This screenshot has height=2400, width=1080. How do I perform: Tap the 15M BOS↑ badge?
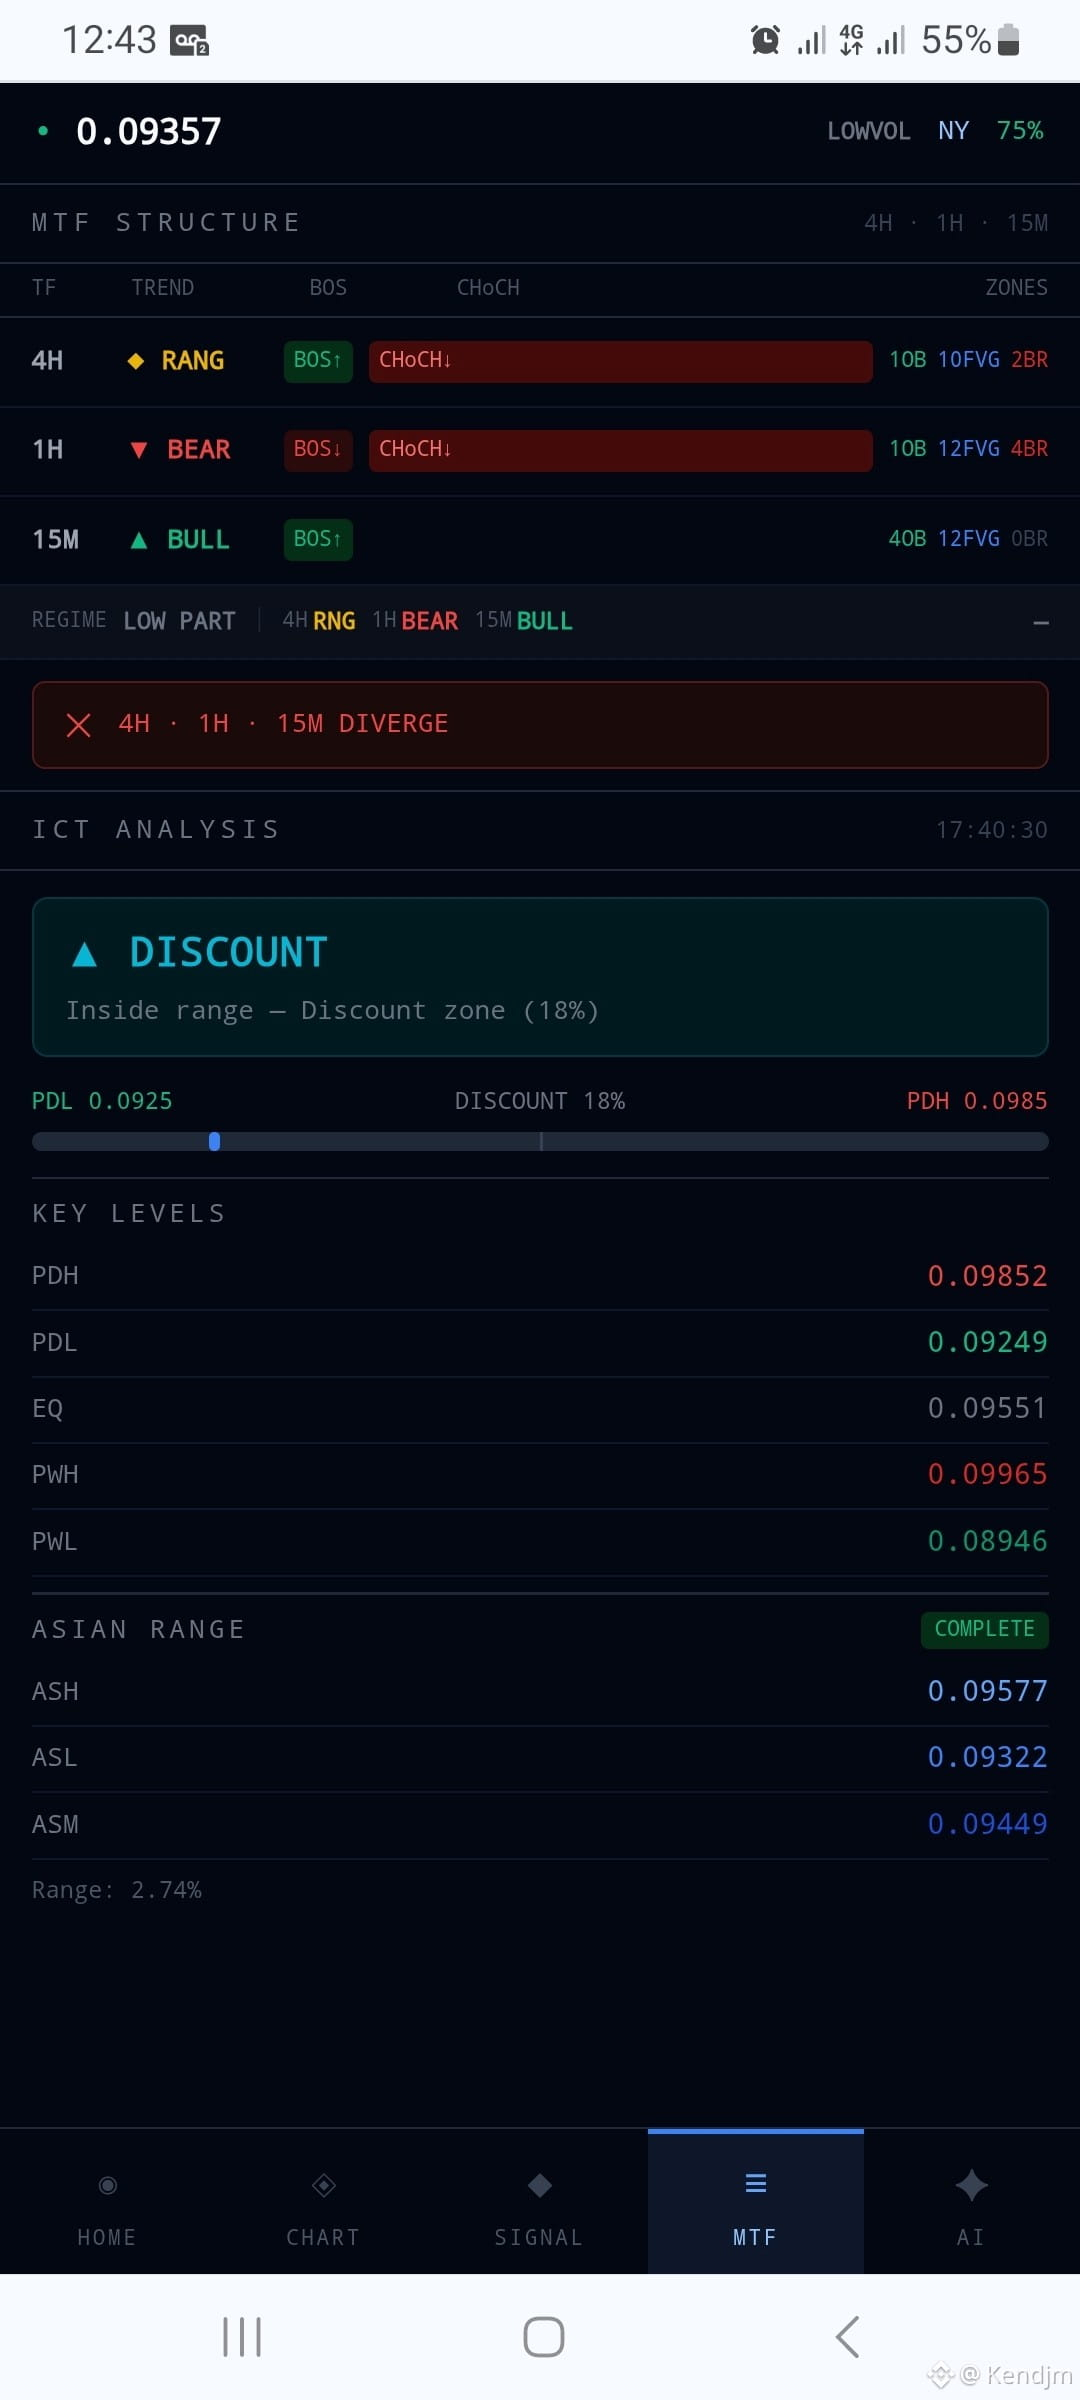point(318,540)
